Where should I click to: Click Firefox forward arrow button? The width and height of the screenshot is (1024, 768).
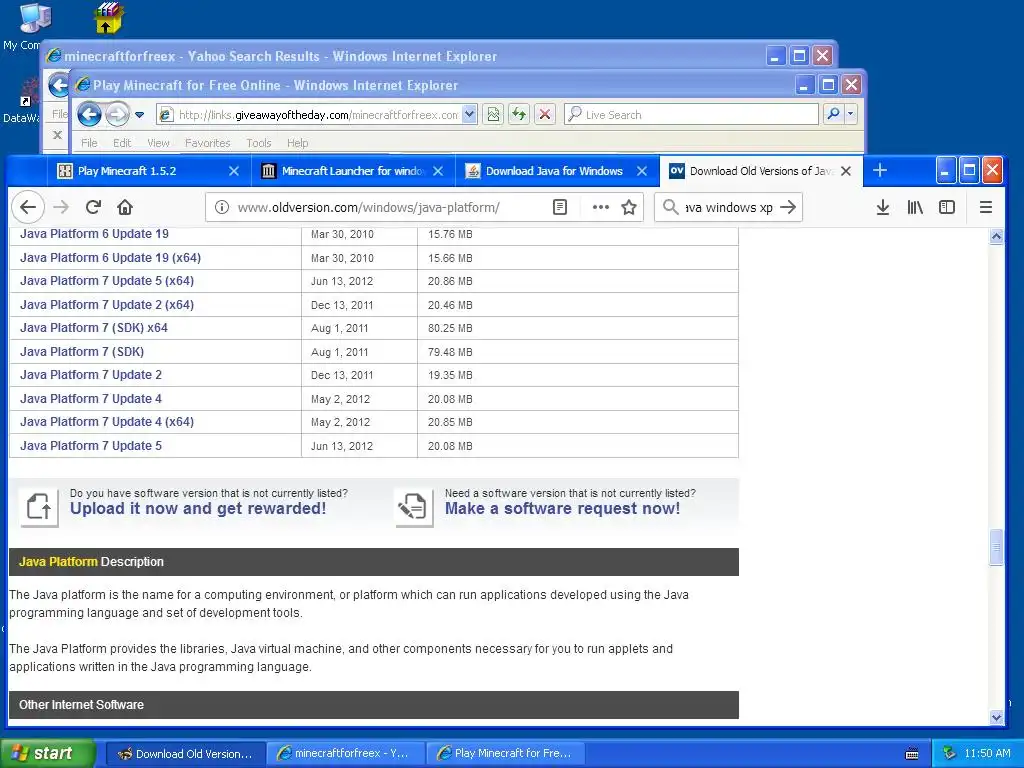[x=61, y=208]
